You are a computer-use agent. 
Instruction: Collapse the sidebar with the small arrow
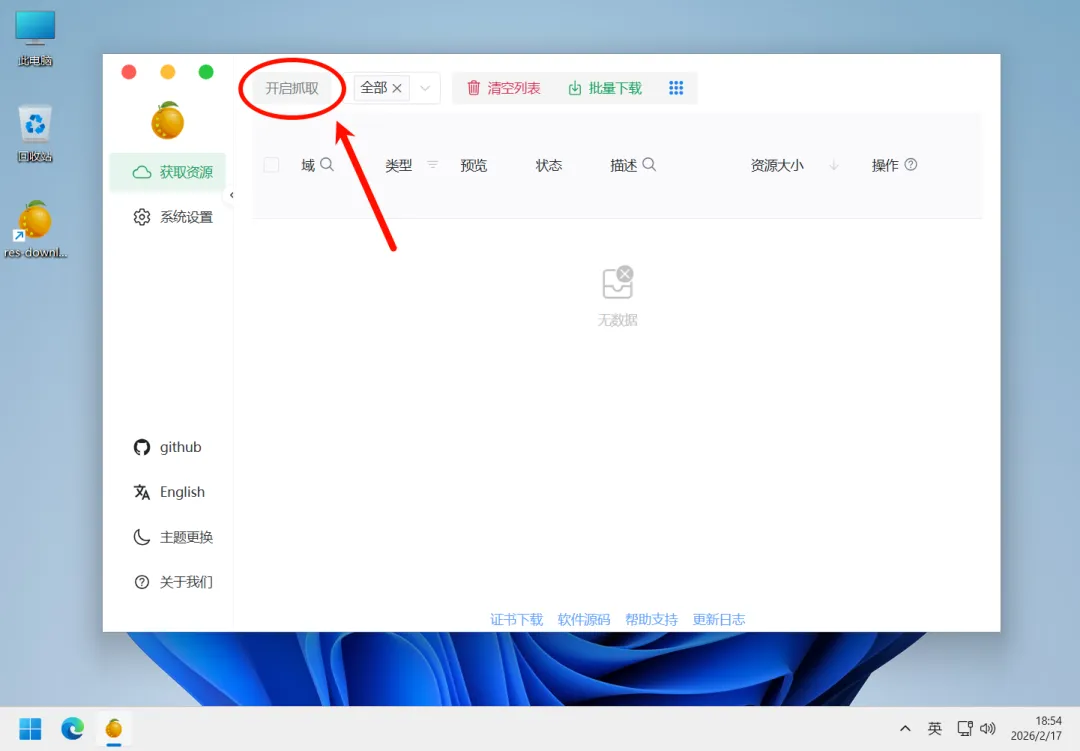pos(232,195)
